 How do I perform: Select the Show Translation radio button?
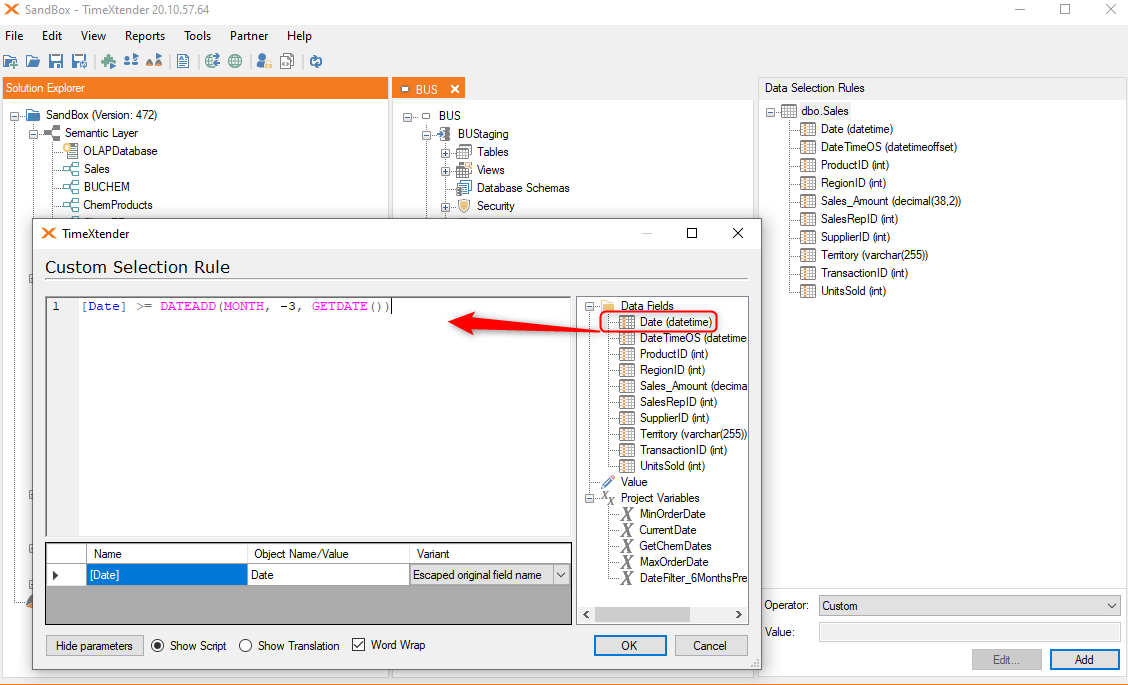click(x=245, y=645)
